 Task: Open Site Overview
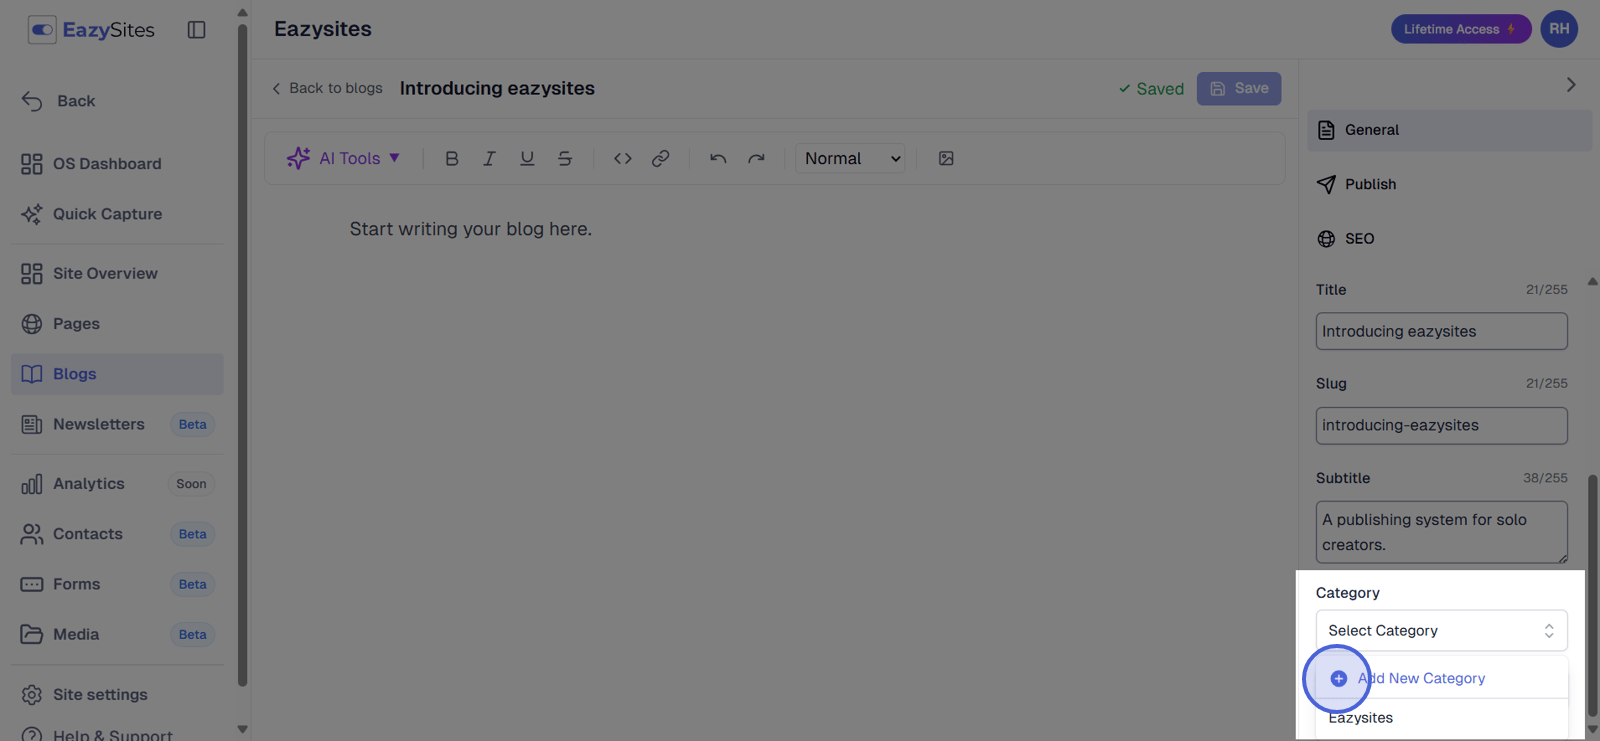117,274
